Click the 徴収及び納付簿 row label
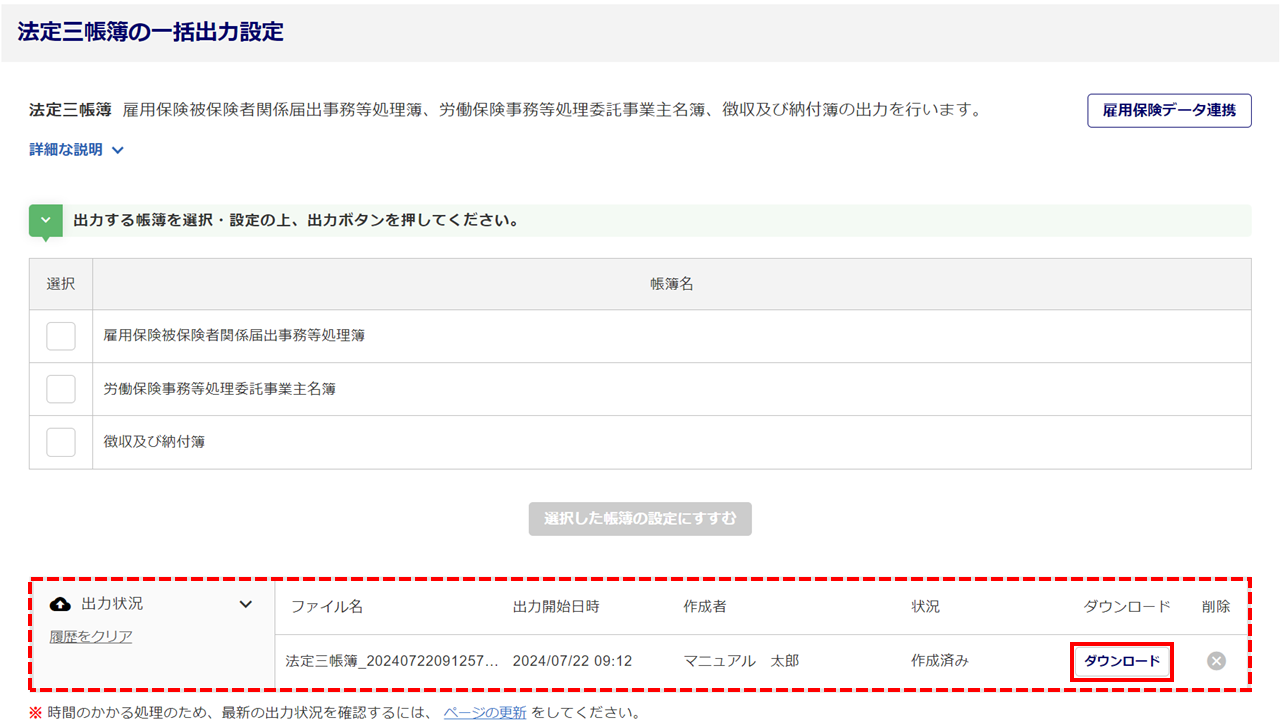The height and width of the screenshot is (727, 1280). (154, 442)
